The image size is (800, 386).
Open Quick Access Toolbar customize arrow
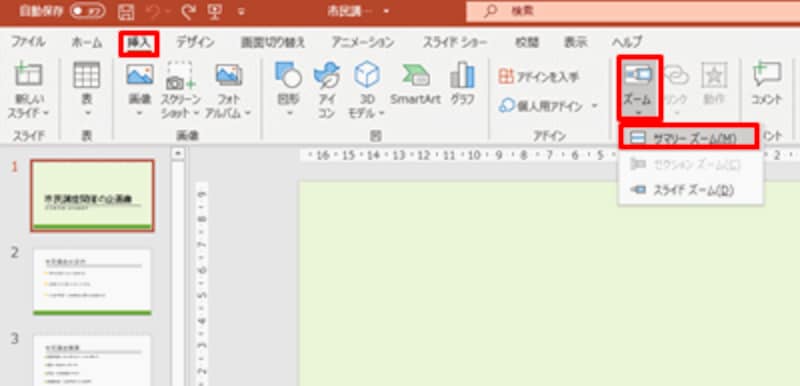pos(241,12)
